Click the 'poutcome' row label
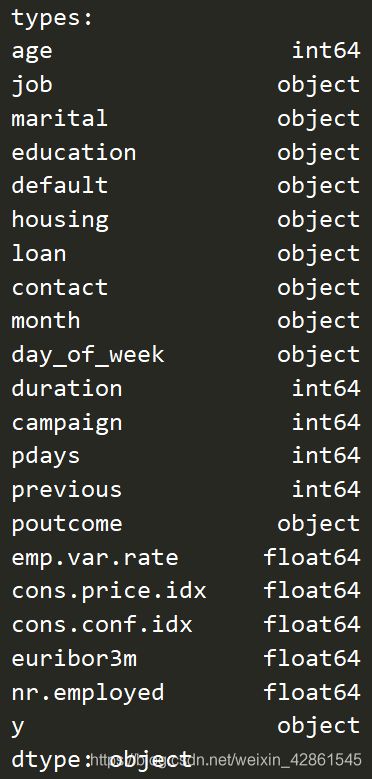The height and width of the screenshot is (779, 372). [x=67, y=524]
